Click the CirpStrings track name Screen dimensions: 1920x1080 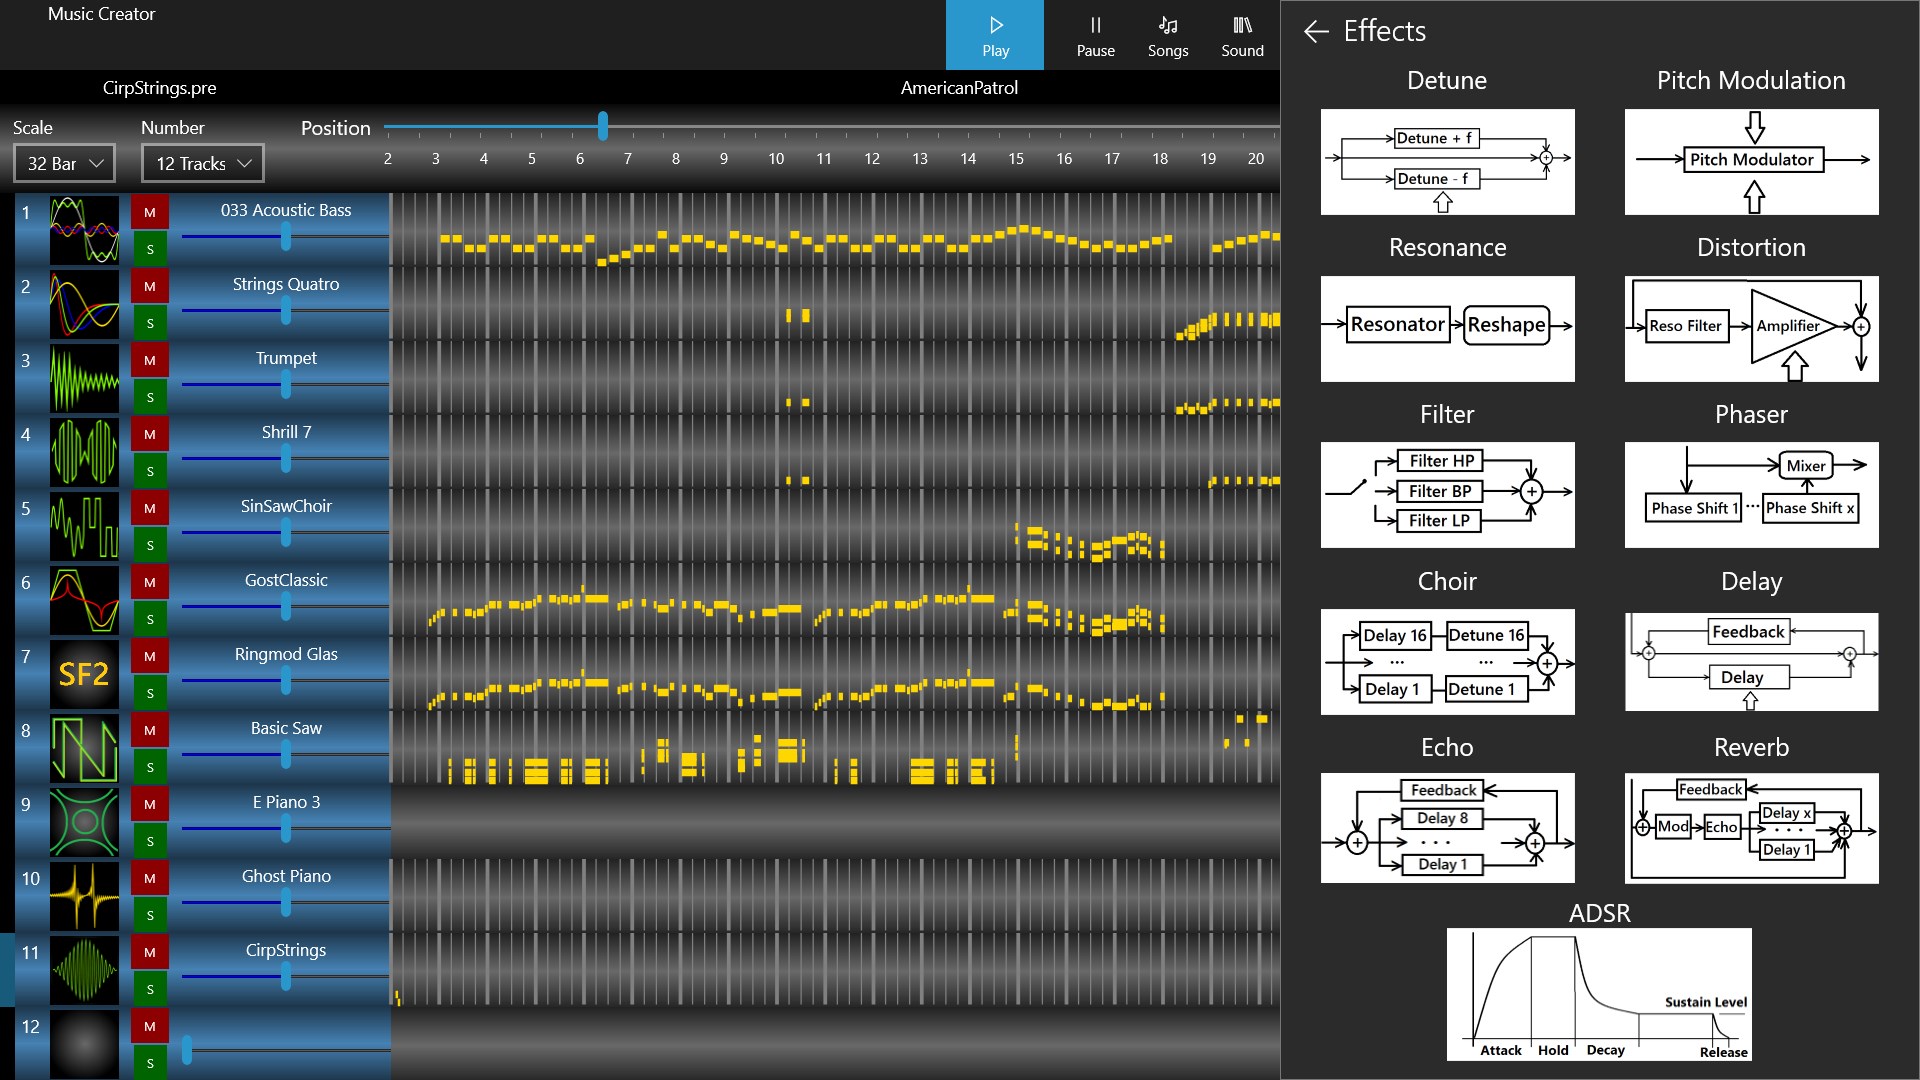[x=286, y=950]
